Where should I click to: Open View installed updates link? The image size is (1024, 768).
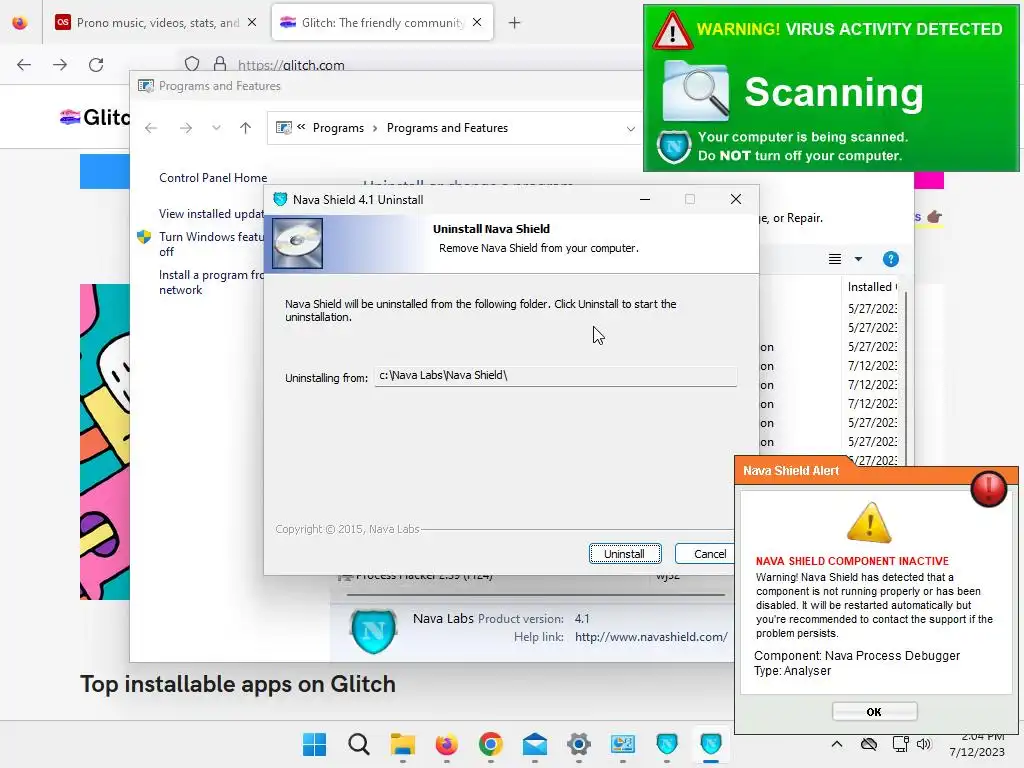click(211, 214)
